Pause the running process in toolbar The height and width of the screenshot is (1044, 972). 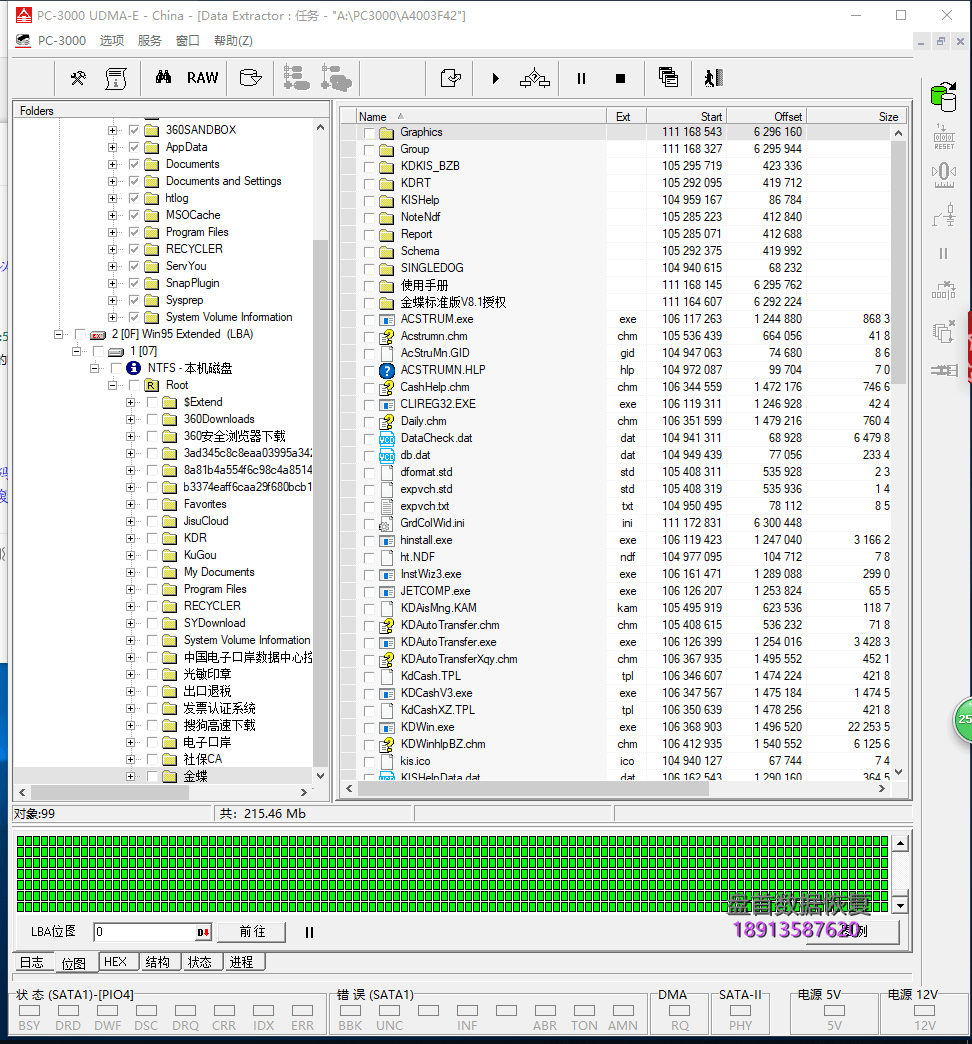coord(581,79)
